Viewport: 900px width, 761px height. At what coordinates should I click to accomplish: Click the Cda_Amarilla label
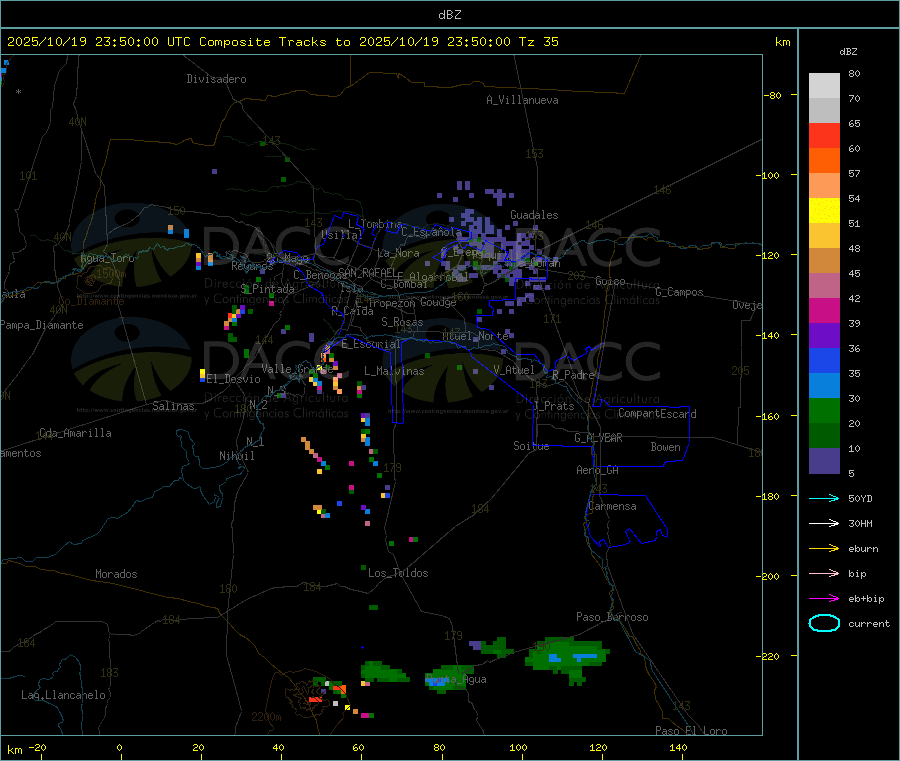75,433
